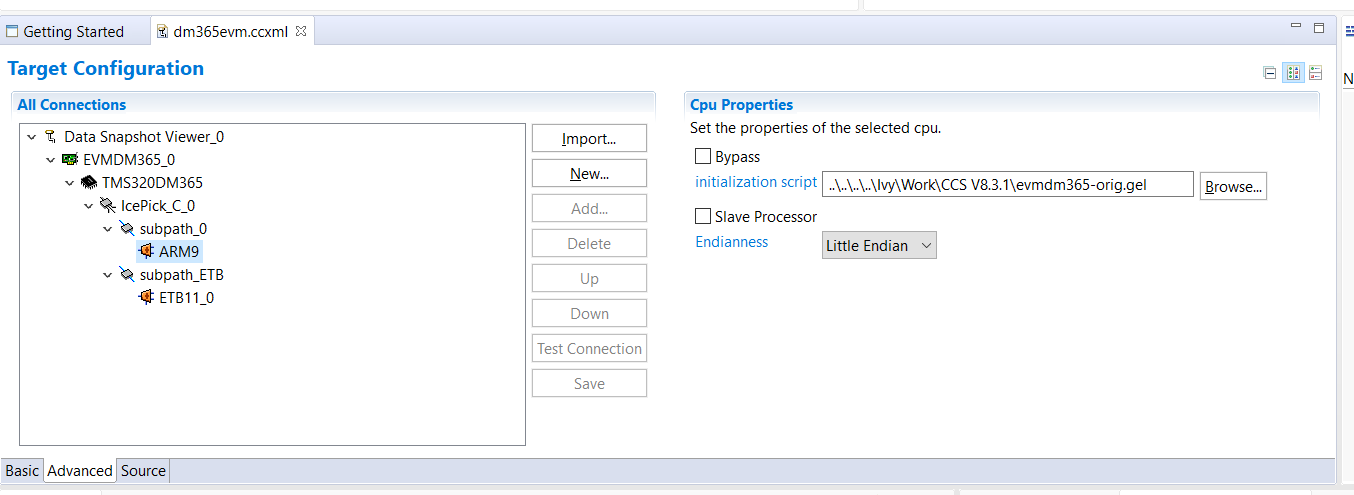The height and width of the screenshot is (495, 1354).
Task: Collapse the subpath_ETB tree node
Action: coord(108,275)
